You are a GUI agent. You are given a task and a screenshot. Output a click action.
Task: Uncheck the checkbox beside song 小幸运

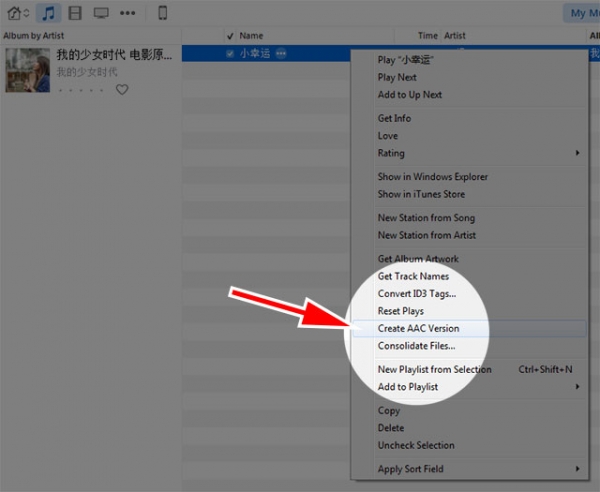pos(230,53)
